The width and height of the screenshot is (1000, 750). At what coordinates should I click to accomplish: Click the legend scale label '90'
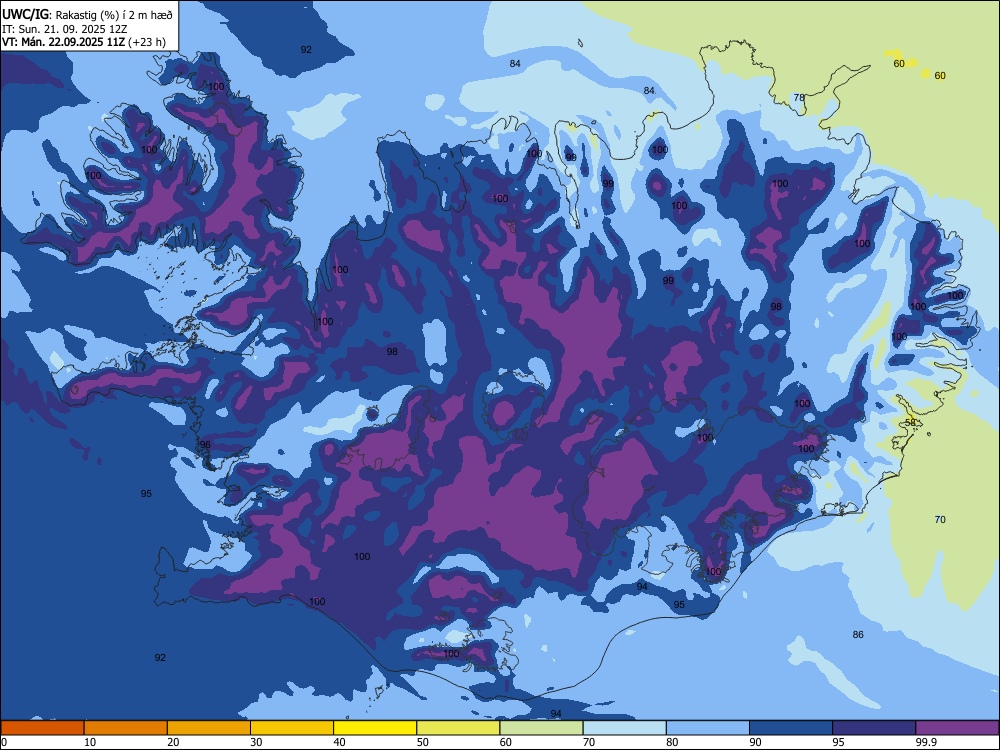tap(756, 742)
